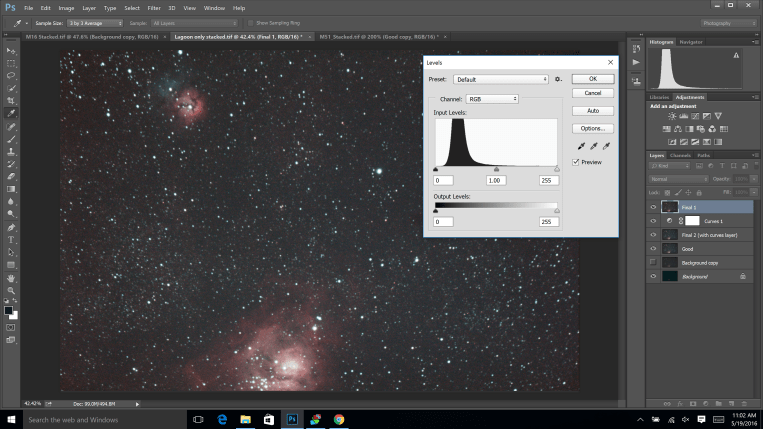The height and width of the screenshot is (429, 763).
Task: Add a Levels adjustment from Adjustments panel
Action: tap(684, 116)
